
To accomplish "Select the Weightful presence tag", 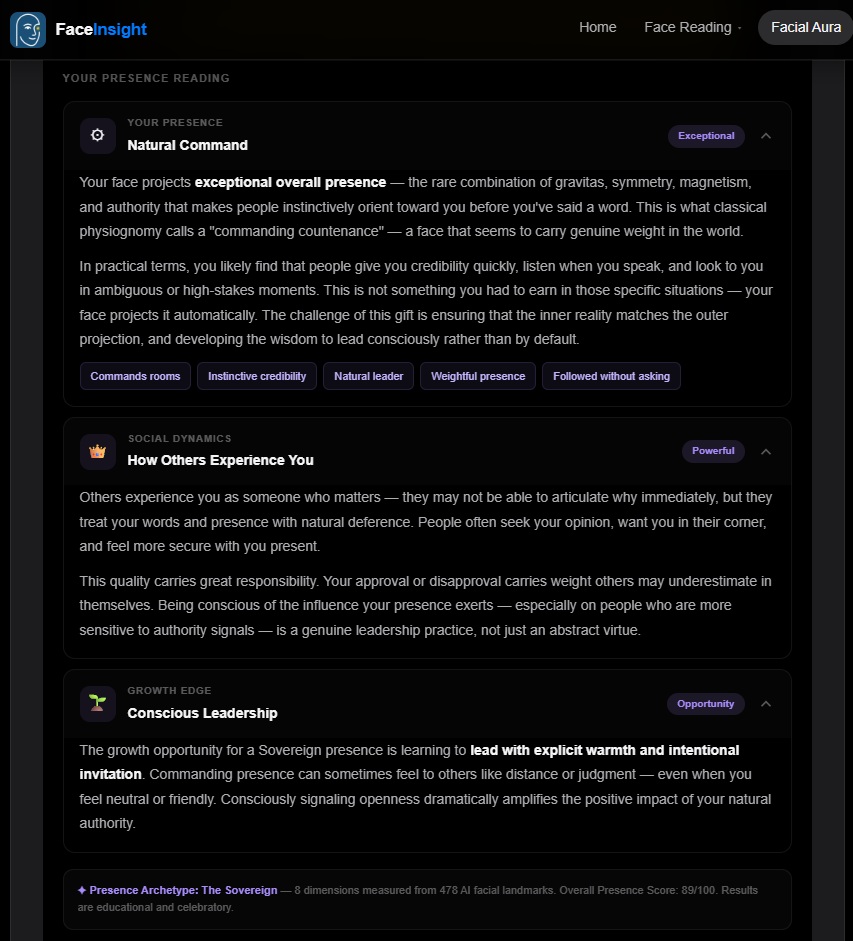I will (x=478, y=376).
